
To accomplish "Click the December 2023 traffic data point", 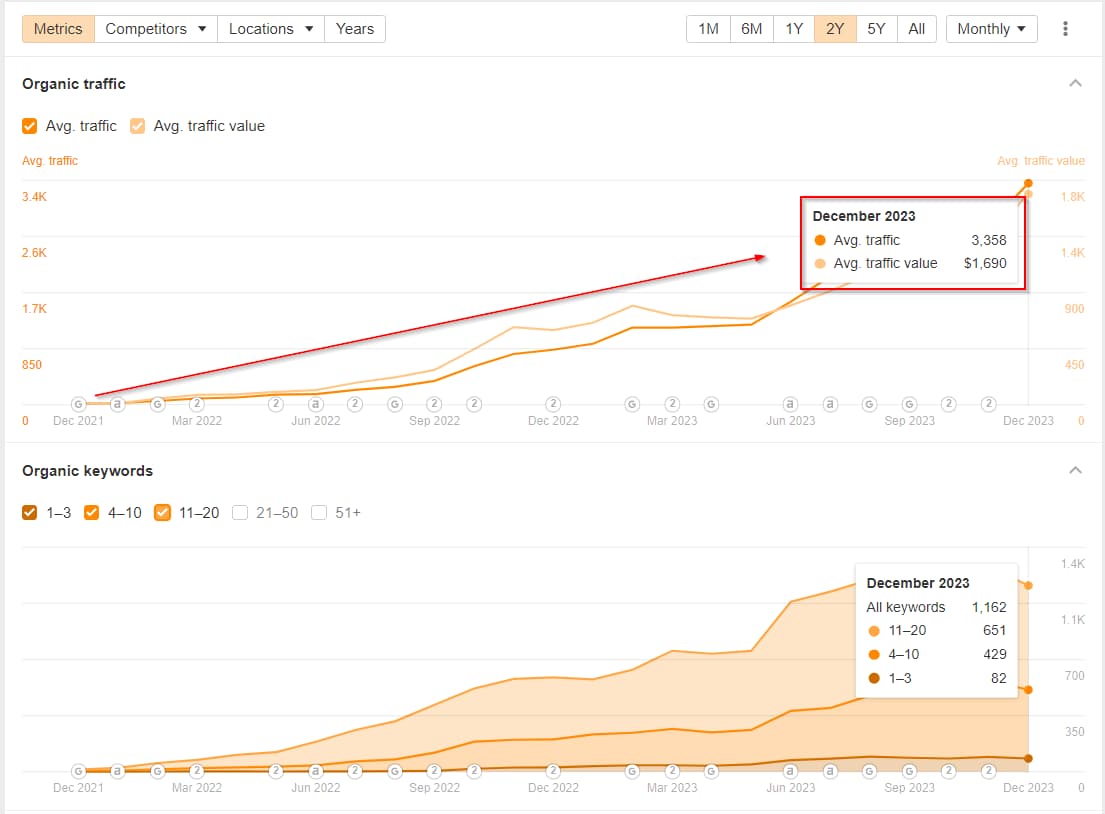I will [x=1027, y=184].
